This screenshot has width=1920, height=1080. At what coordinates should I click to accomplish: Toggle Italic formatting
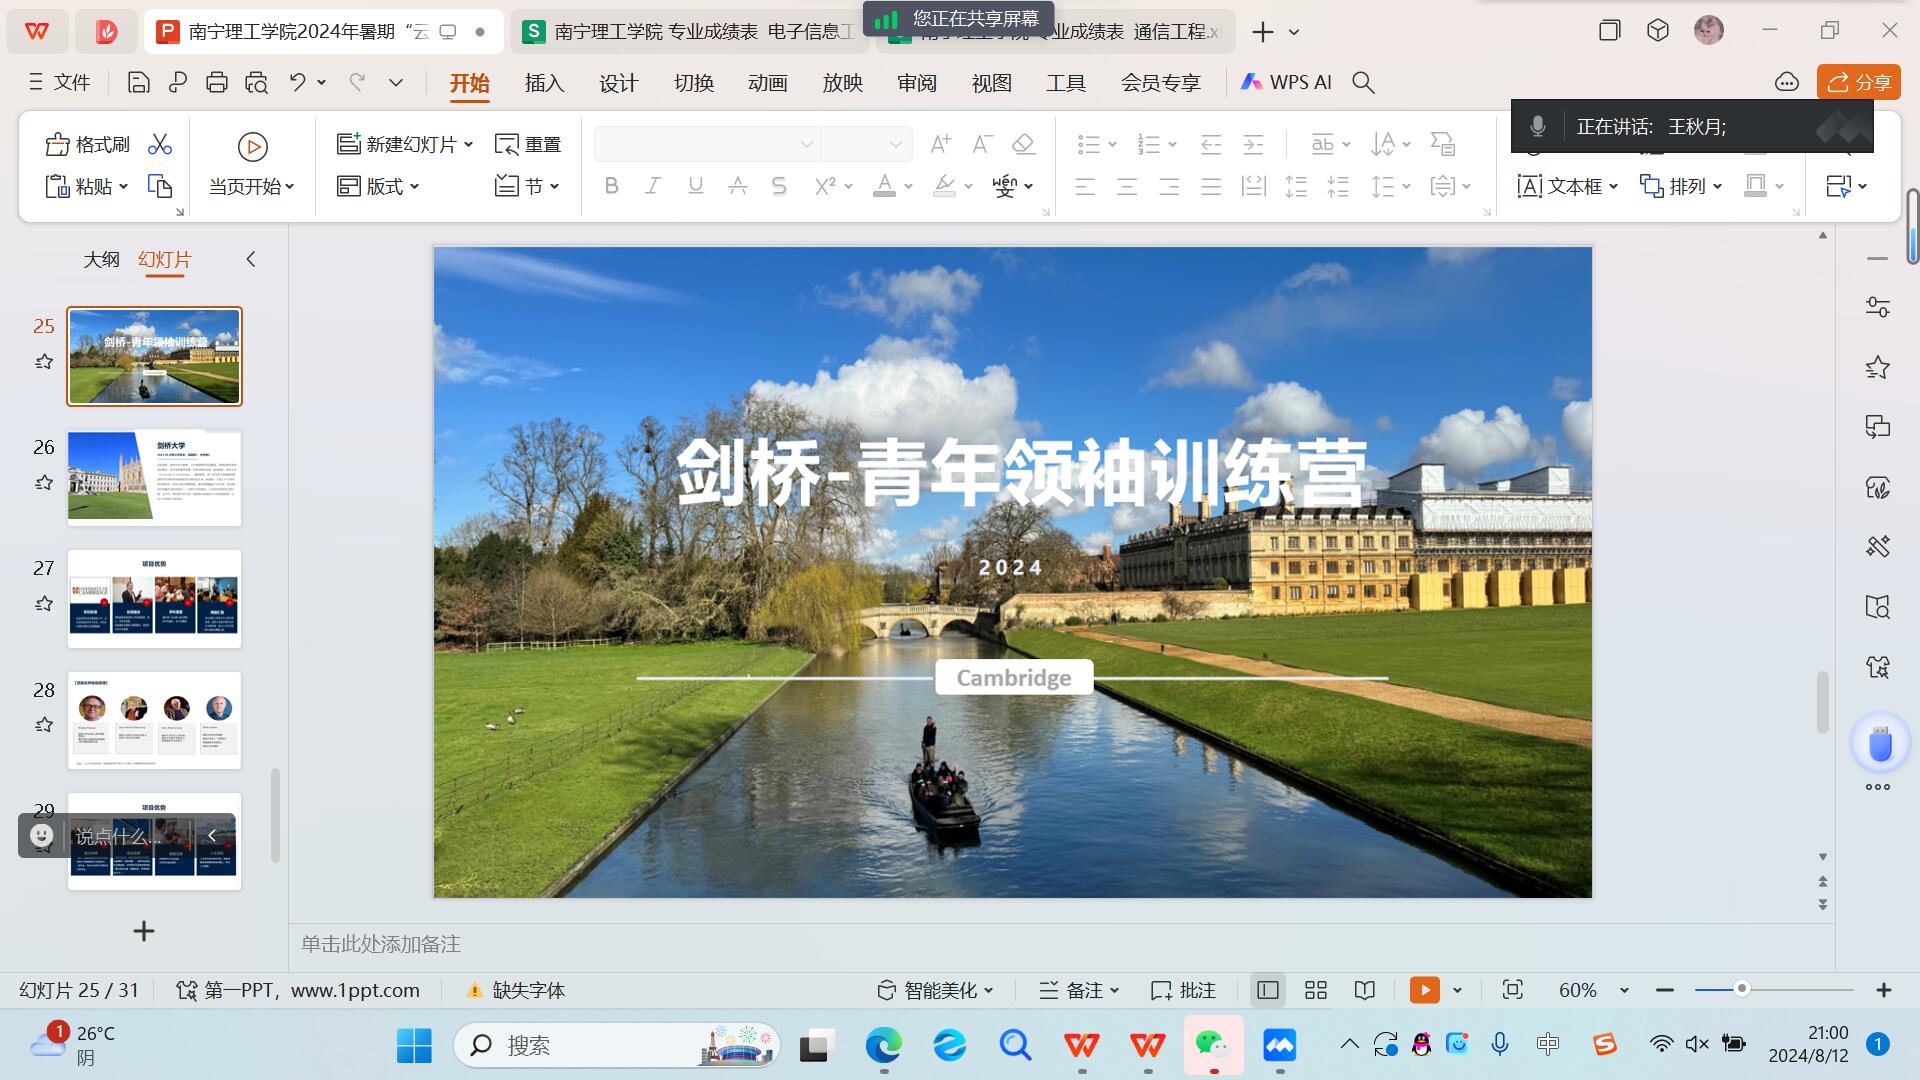click(653, 186)
